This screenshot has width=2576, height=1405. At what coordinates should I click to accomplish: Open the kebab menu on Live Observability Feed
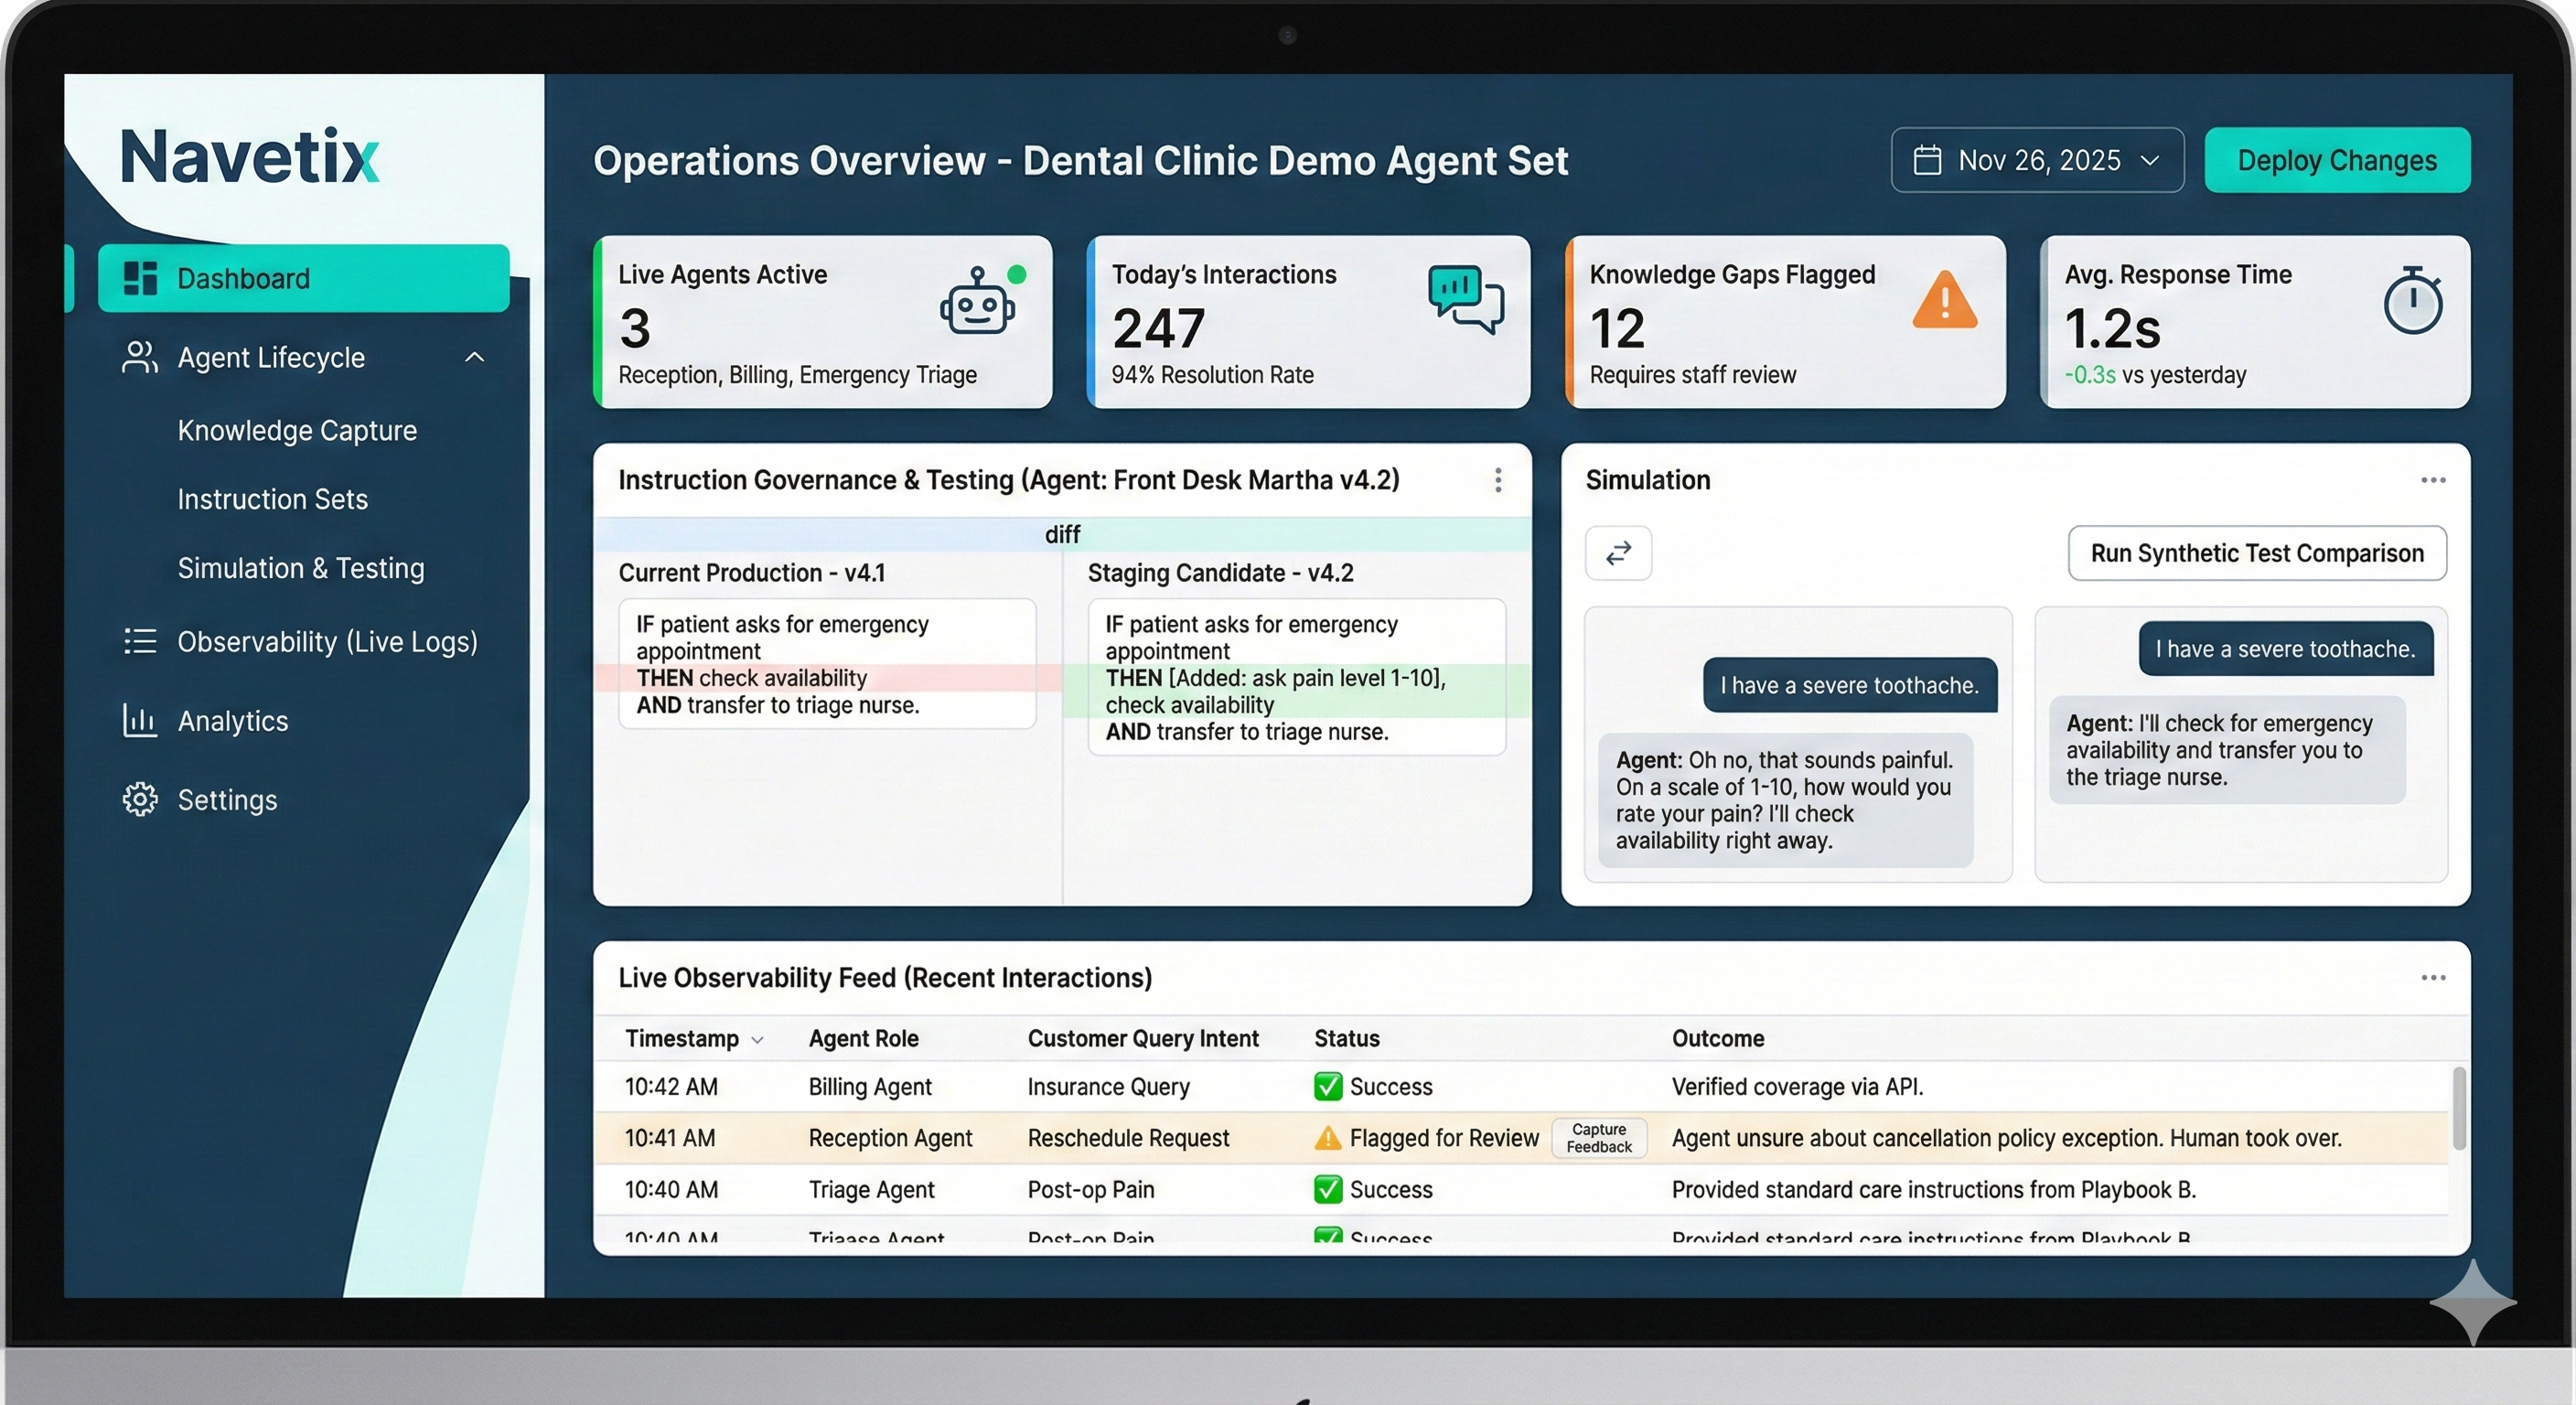2434,977
